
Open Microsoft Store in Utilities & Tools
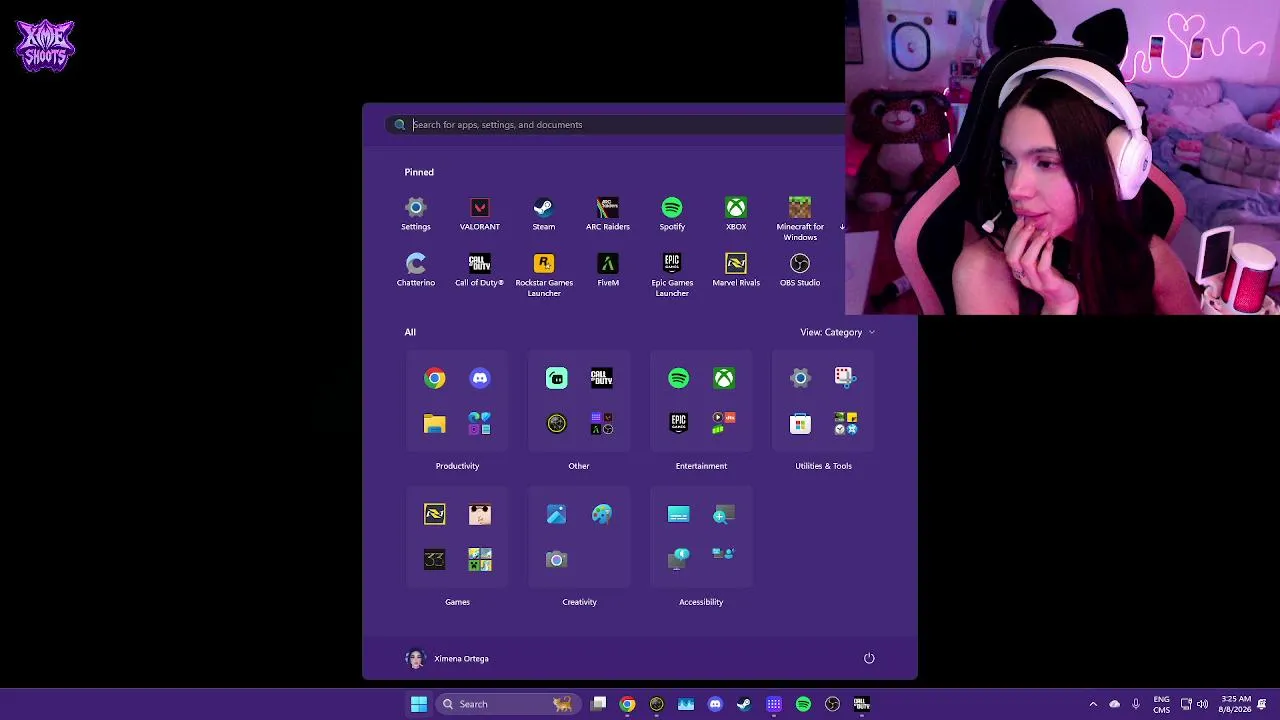pyautogui.click(x=800, y=424)
